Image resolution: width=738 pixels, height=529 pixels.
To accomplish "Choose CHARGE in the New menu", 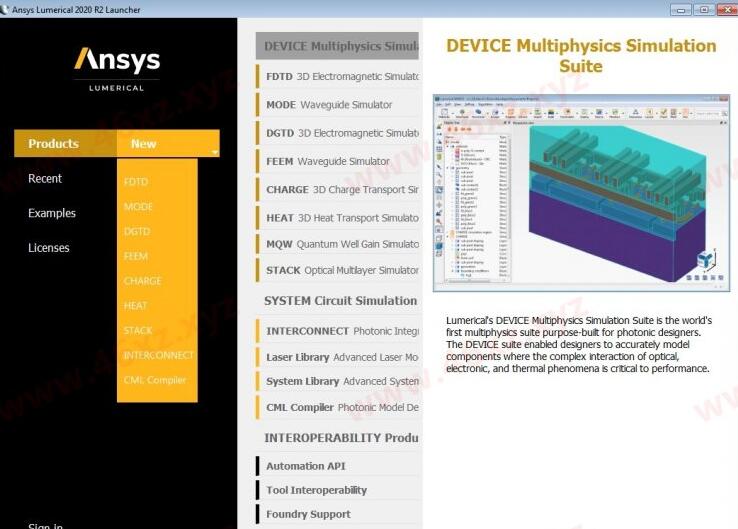I will pyautogui.click(x=143, y=281).
